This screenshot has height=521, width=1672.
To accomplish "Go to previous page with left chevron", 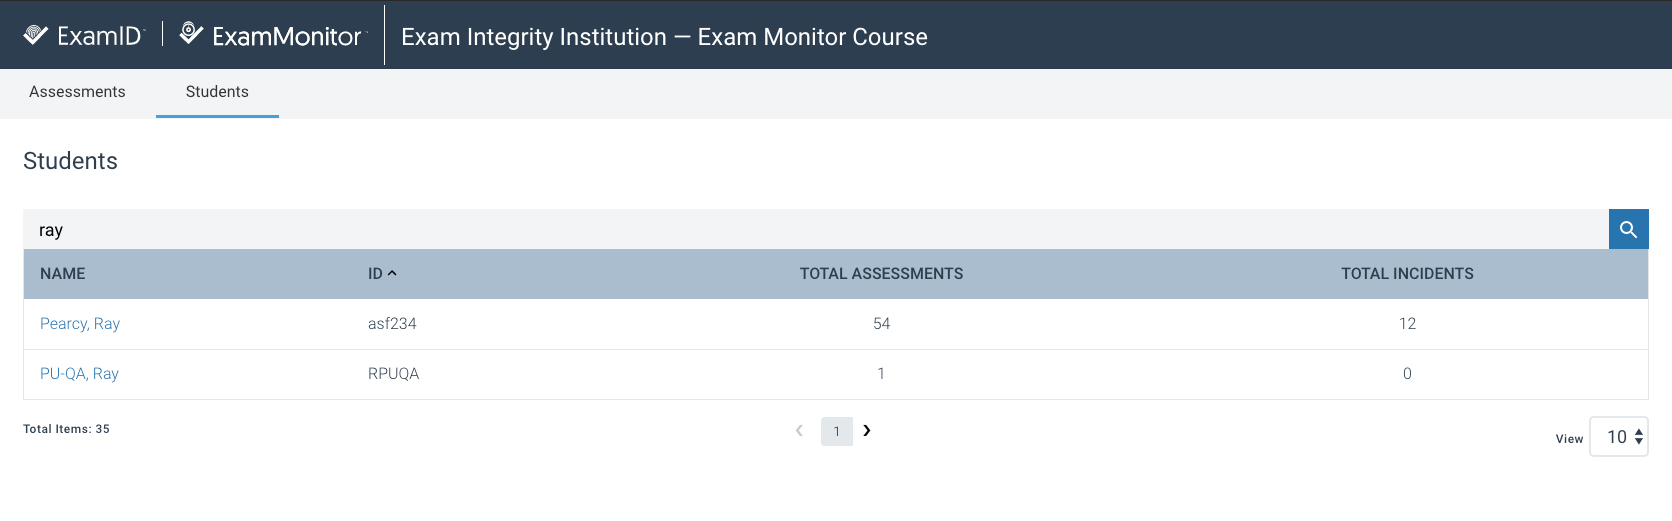I will [x=799, y=431].
